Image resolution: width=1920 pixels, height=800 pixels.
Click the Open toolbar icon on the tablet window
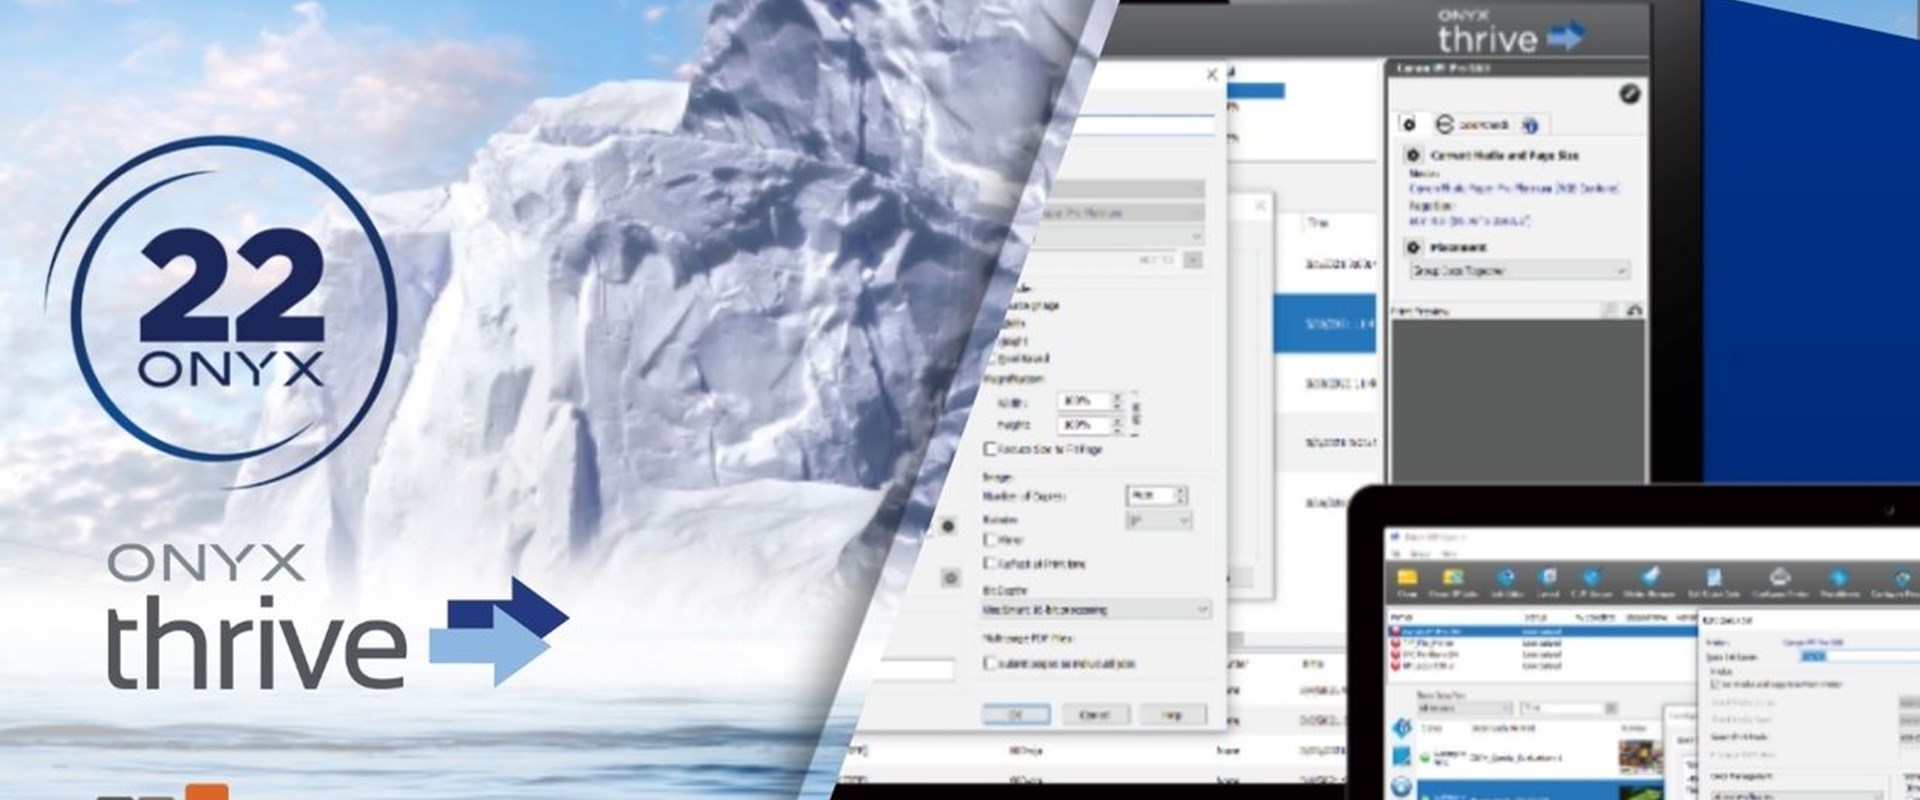point(1407,581)
